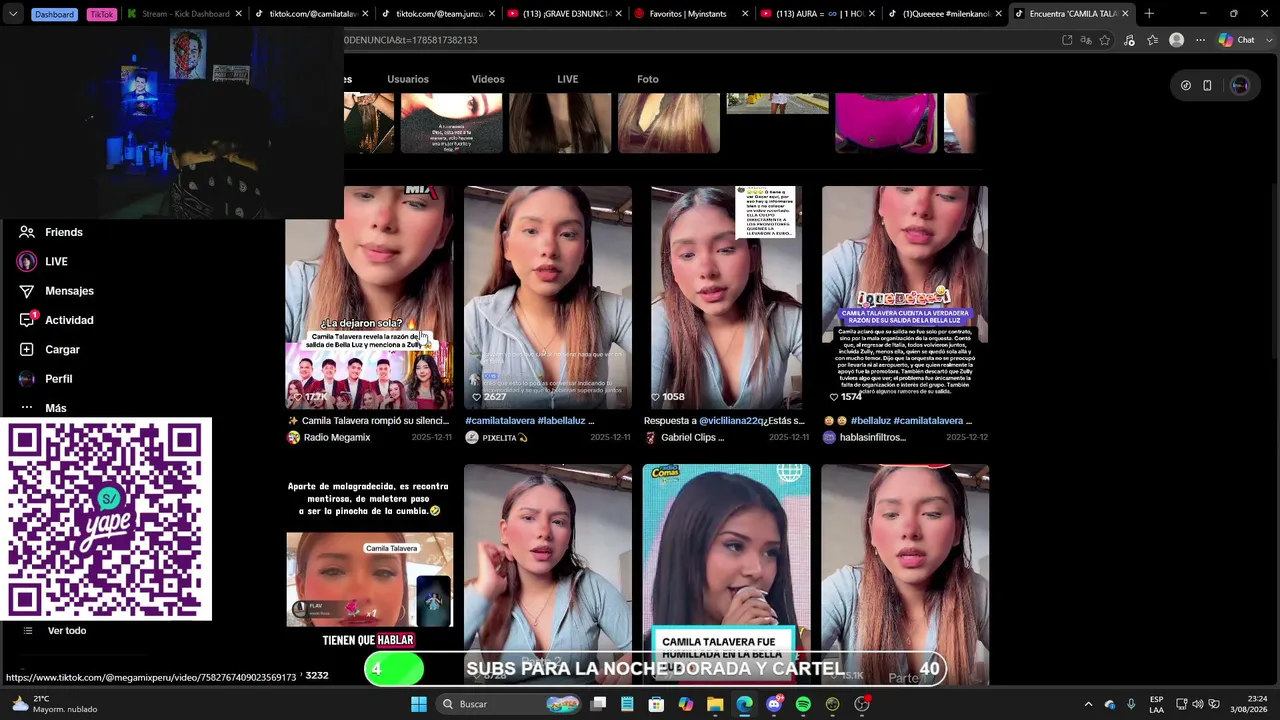
Task: Switch to the LIVE search tab
Action: pos(568,79)
